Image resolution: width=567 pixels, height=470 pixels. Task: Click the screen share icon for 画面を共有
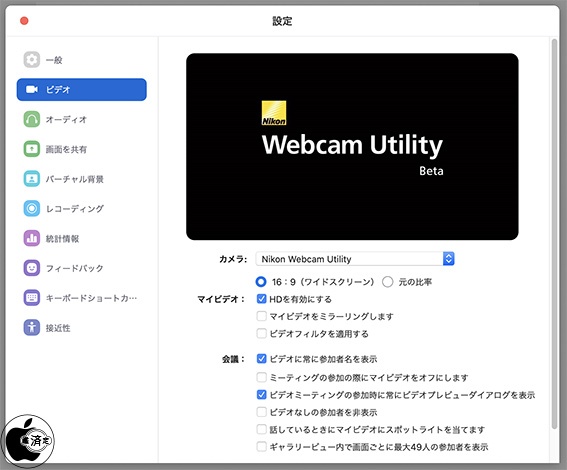tap(32, 149)
